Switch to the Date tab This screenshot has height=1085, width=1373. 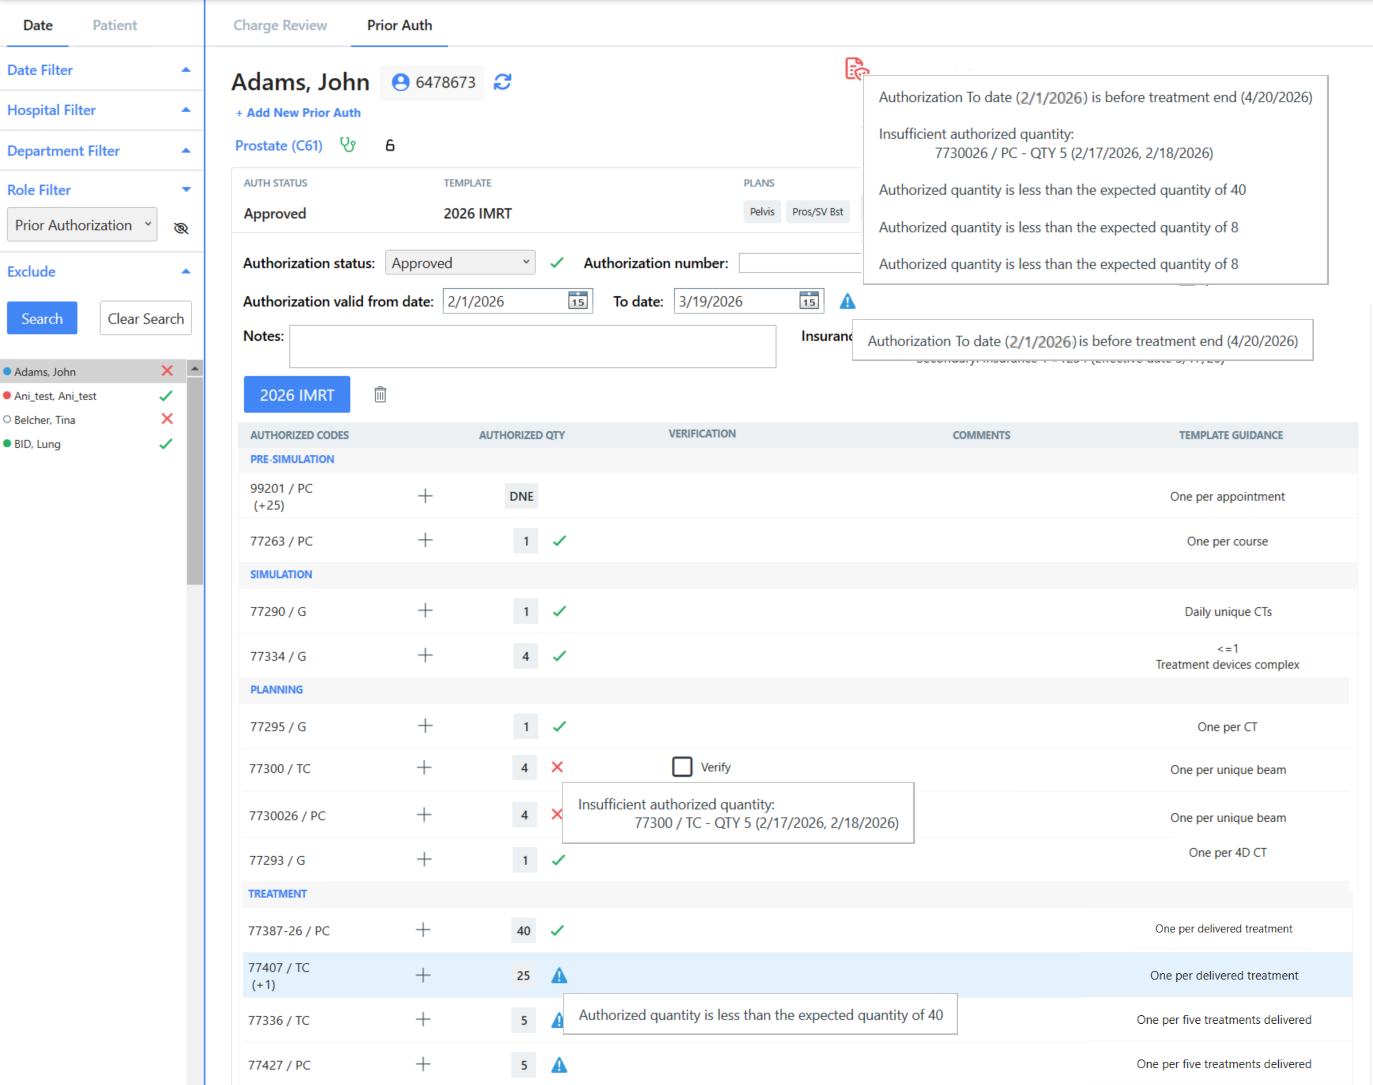(38, 25)
